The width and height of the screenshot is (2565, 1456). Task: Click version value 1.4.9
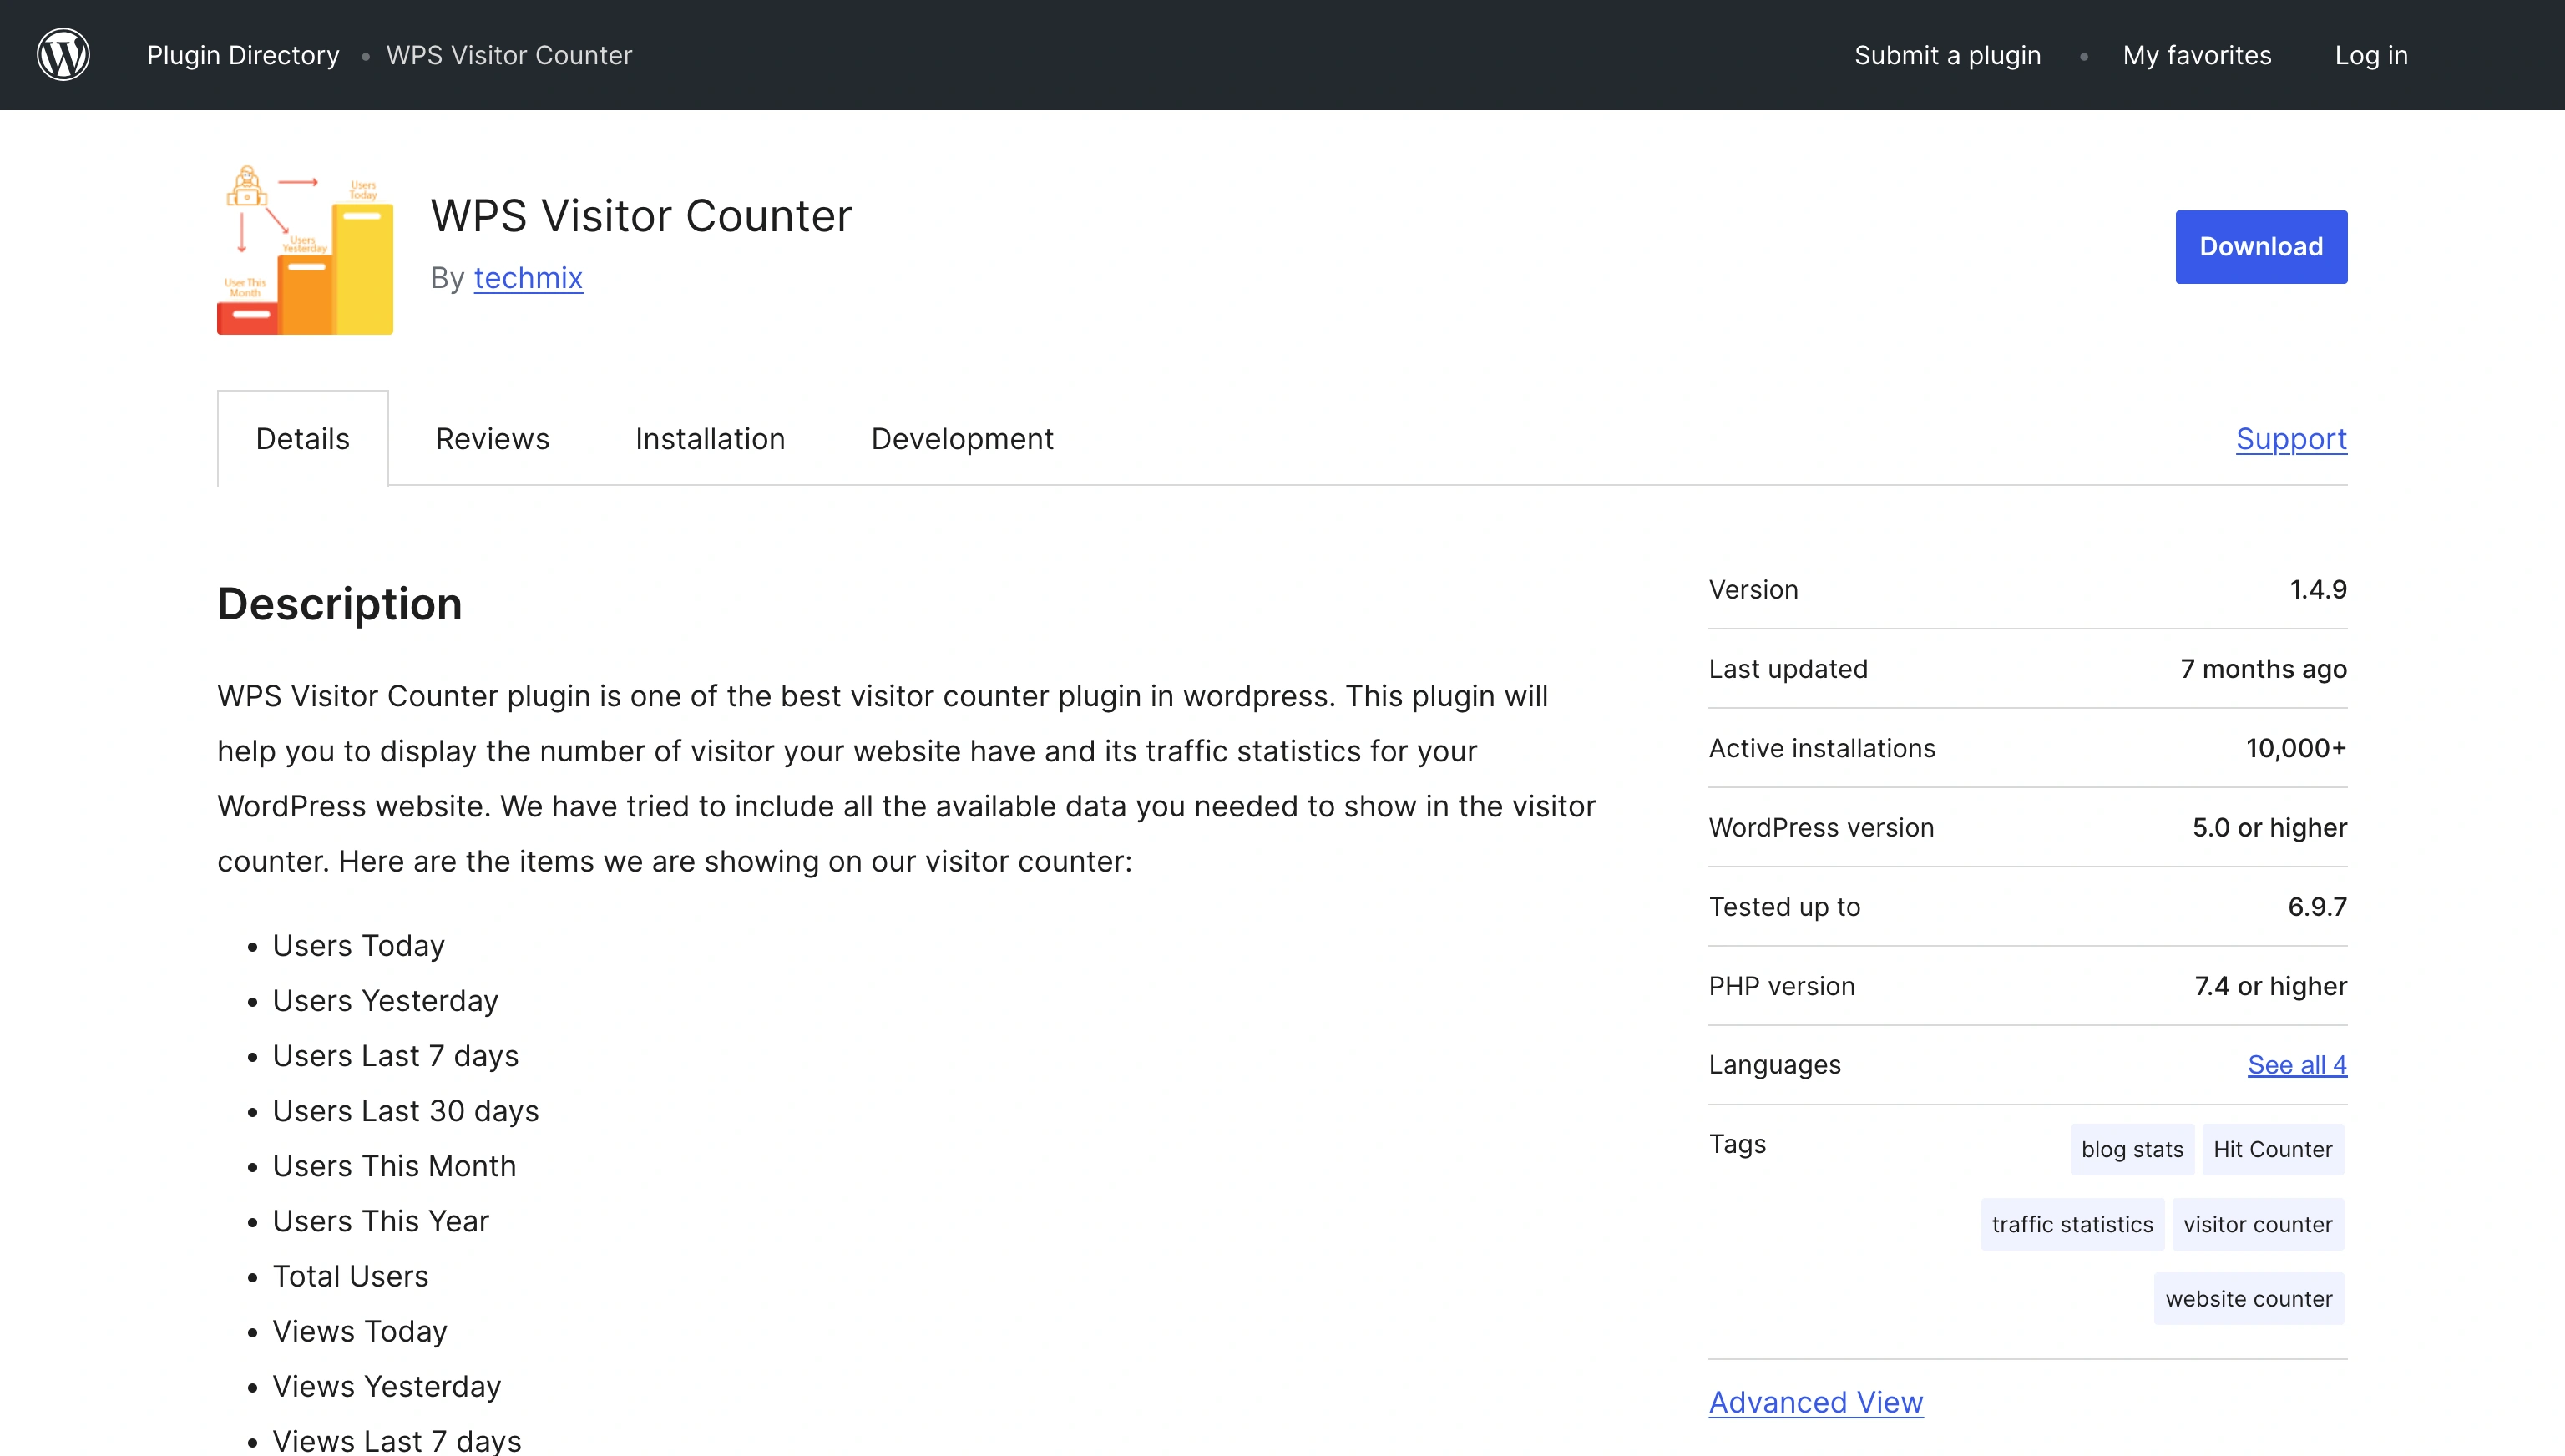coord(2318,589)
